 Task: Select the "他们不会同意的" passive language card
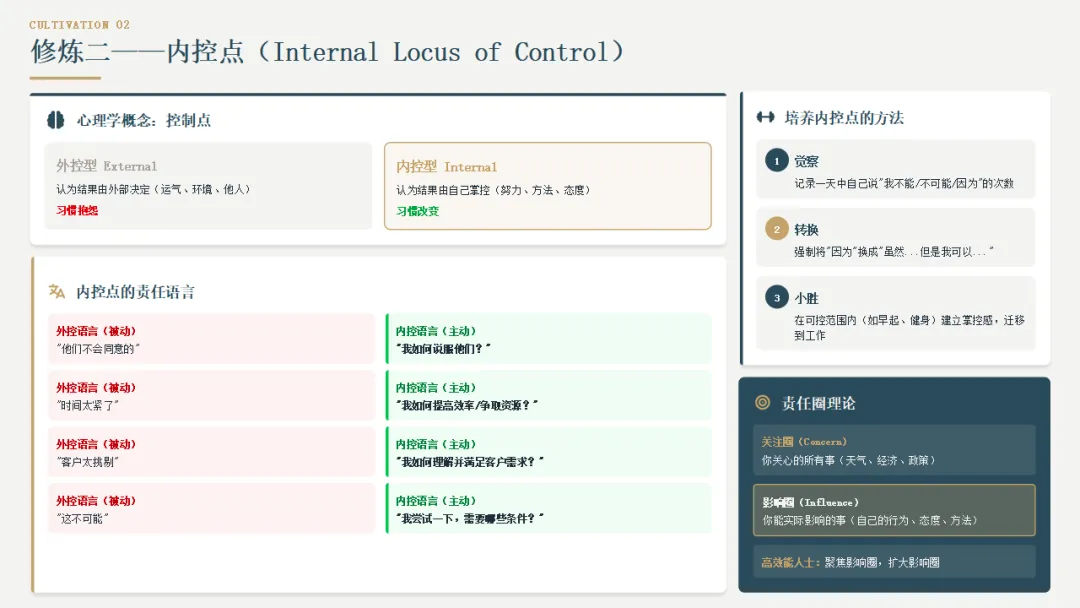point(211,339)
